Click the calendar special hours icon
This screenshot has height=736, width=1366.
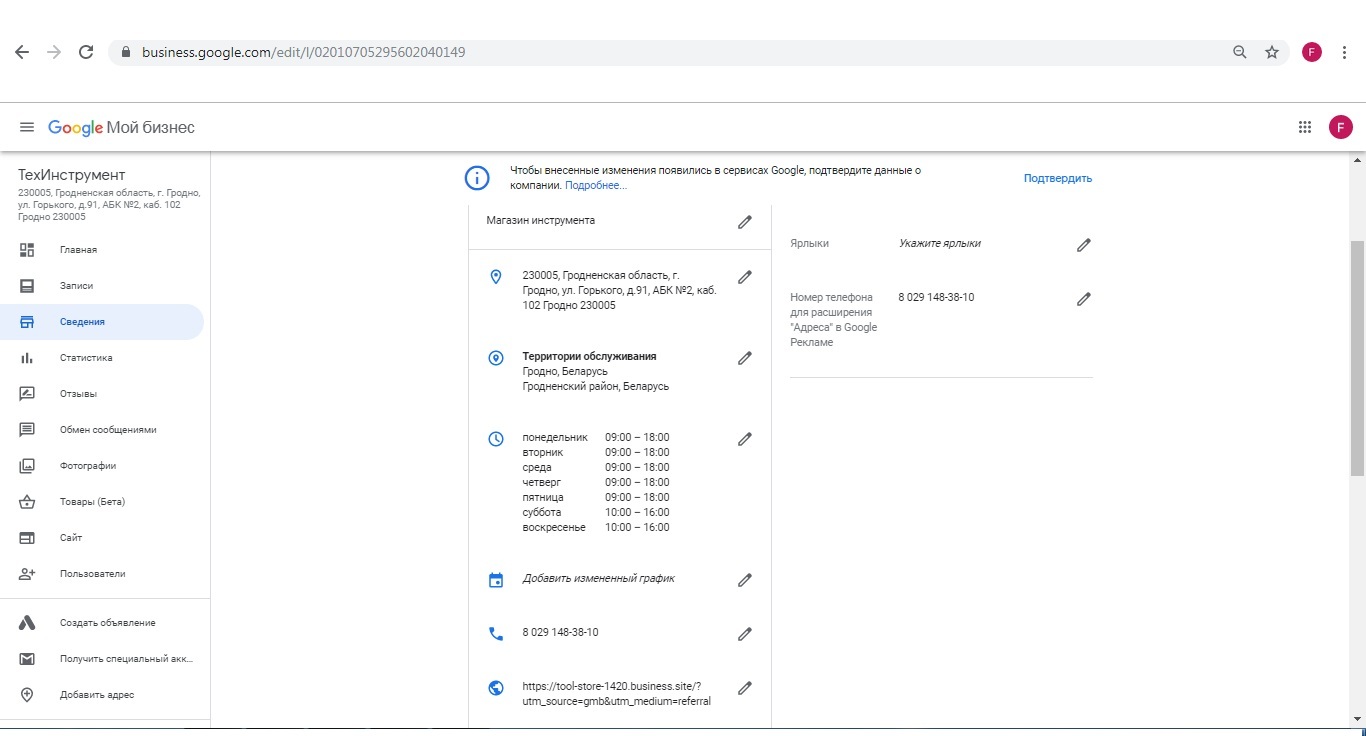(495, 580)
